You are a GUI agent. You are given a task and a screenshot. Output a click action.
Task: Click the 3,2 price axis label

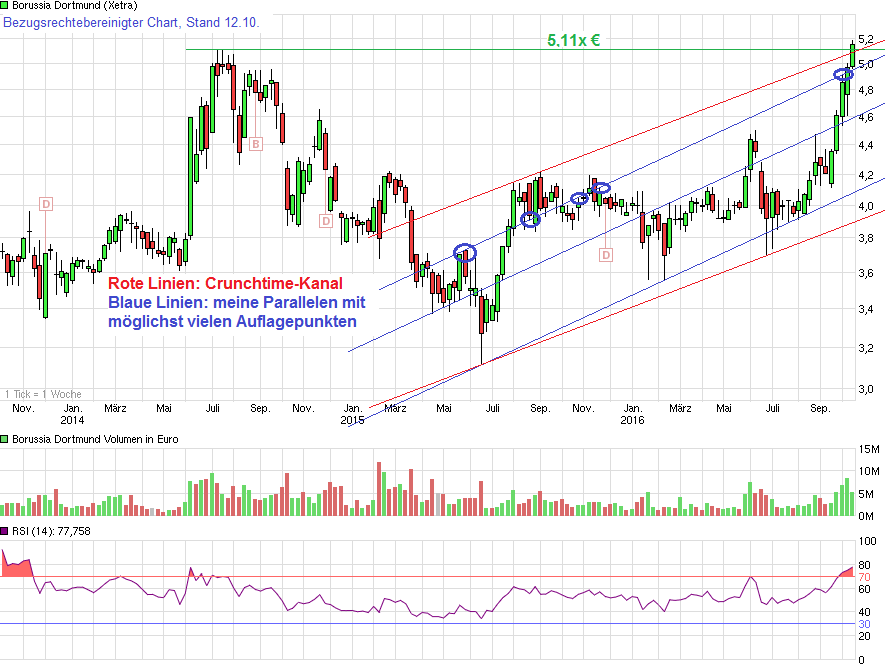[866, 348]
